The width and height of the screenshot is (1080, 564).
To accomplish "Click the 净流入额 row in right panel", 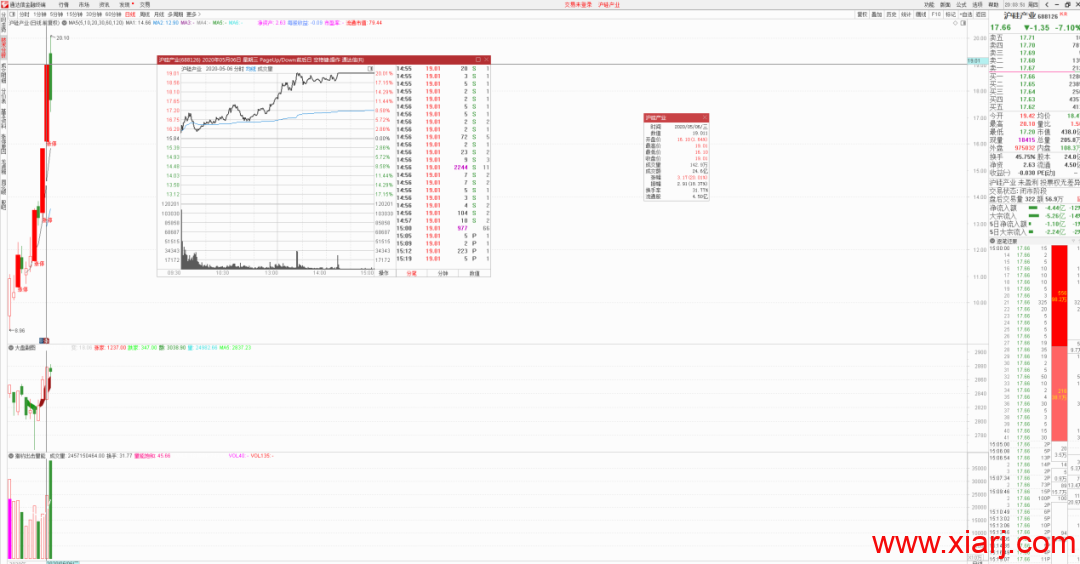I will click(x=1034, y=207).
